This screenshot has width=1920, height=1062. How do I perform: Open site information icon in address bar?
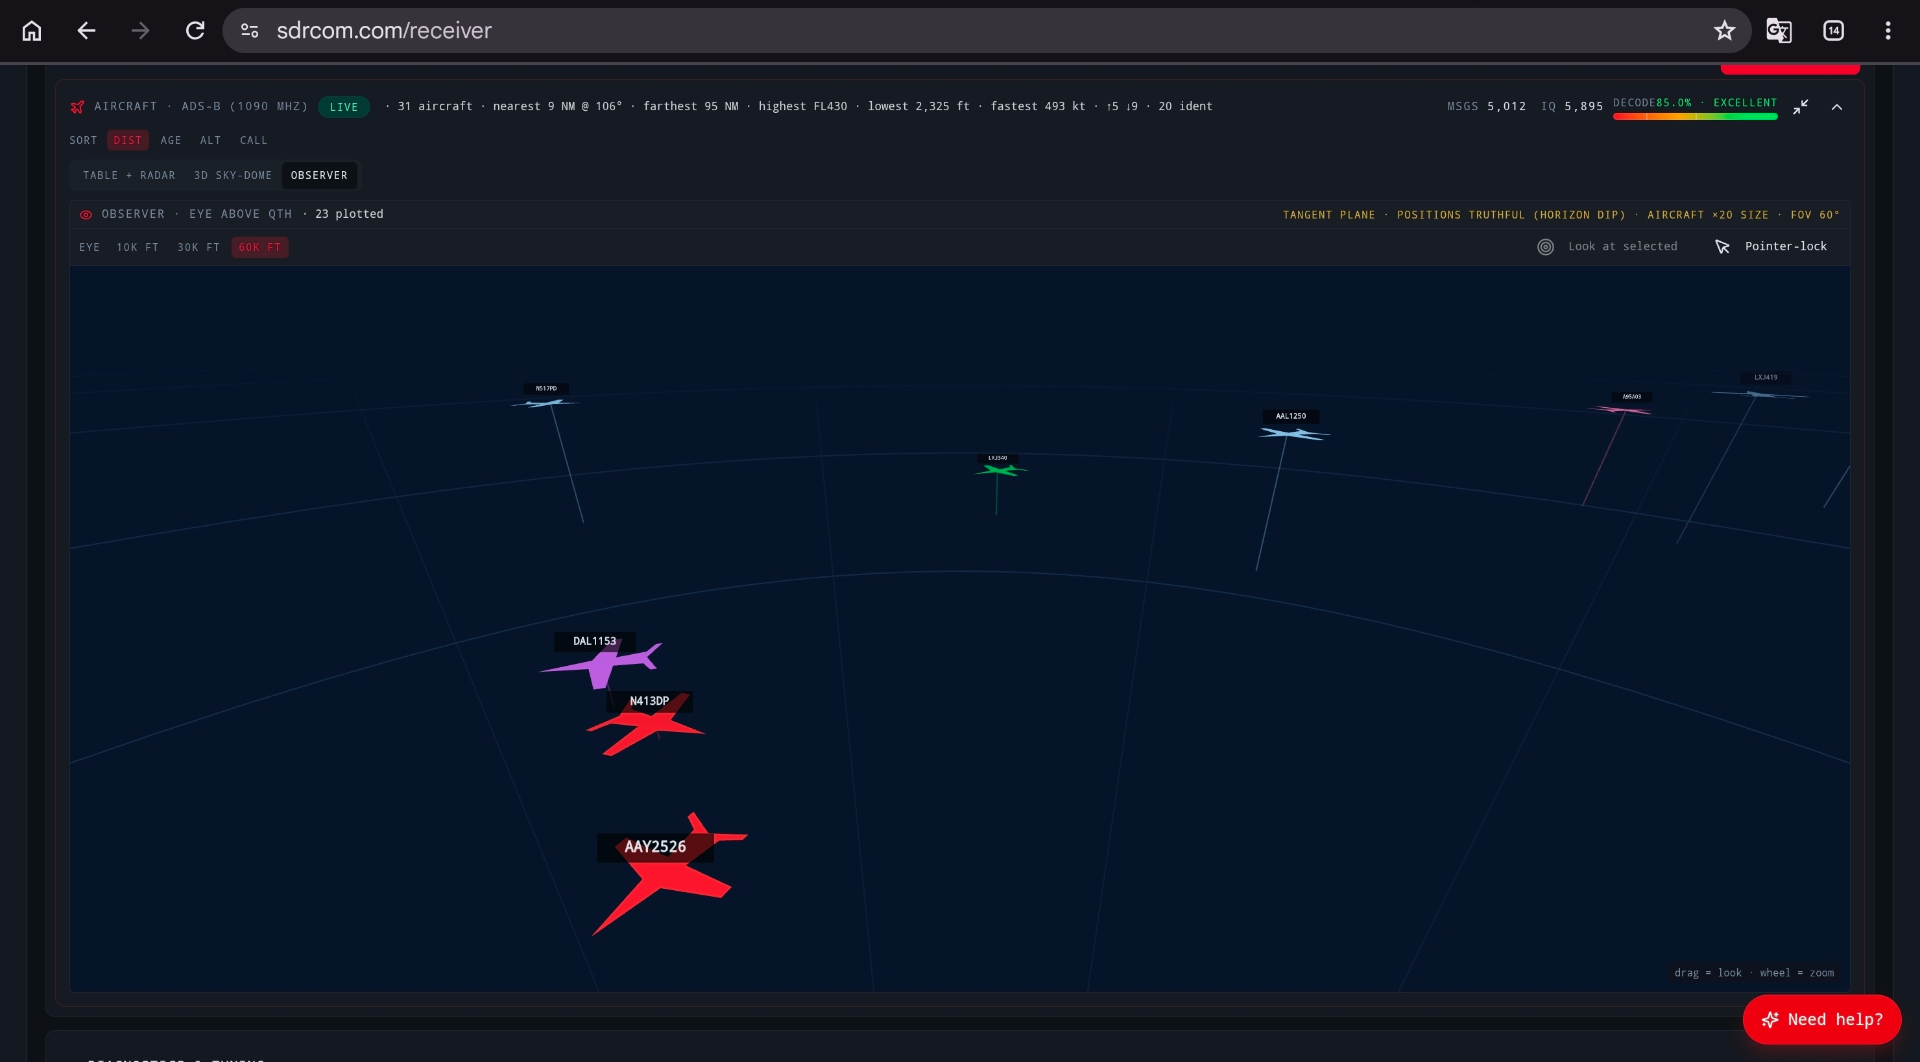[x=250, y=31]
